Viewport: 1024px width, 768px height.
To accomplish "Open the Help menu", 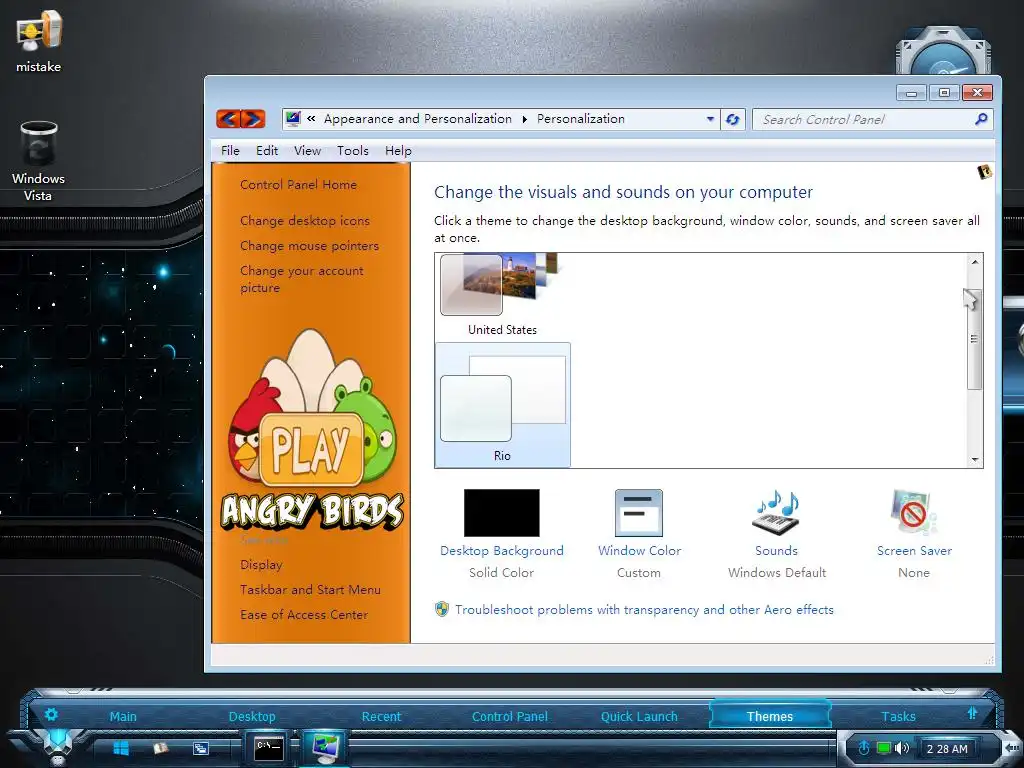I will click(x=398, y=151).
